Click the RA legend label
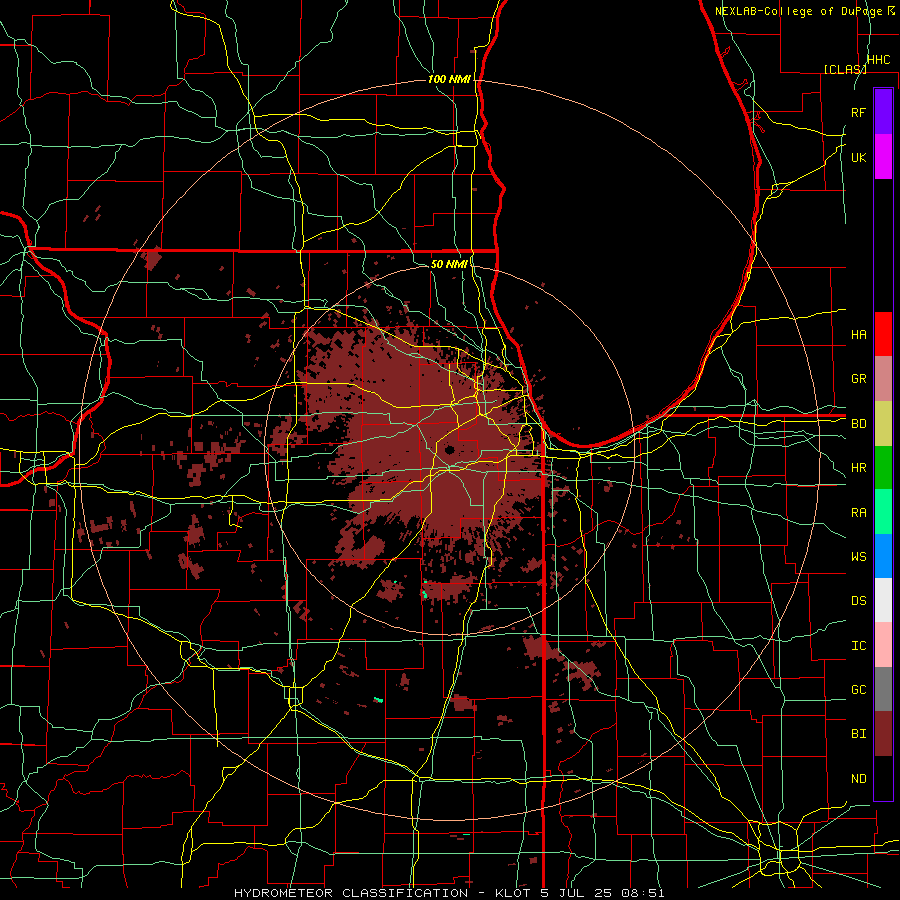Screen dimensions: 900x900 (859, 513)
